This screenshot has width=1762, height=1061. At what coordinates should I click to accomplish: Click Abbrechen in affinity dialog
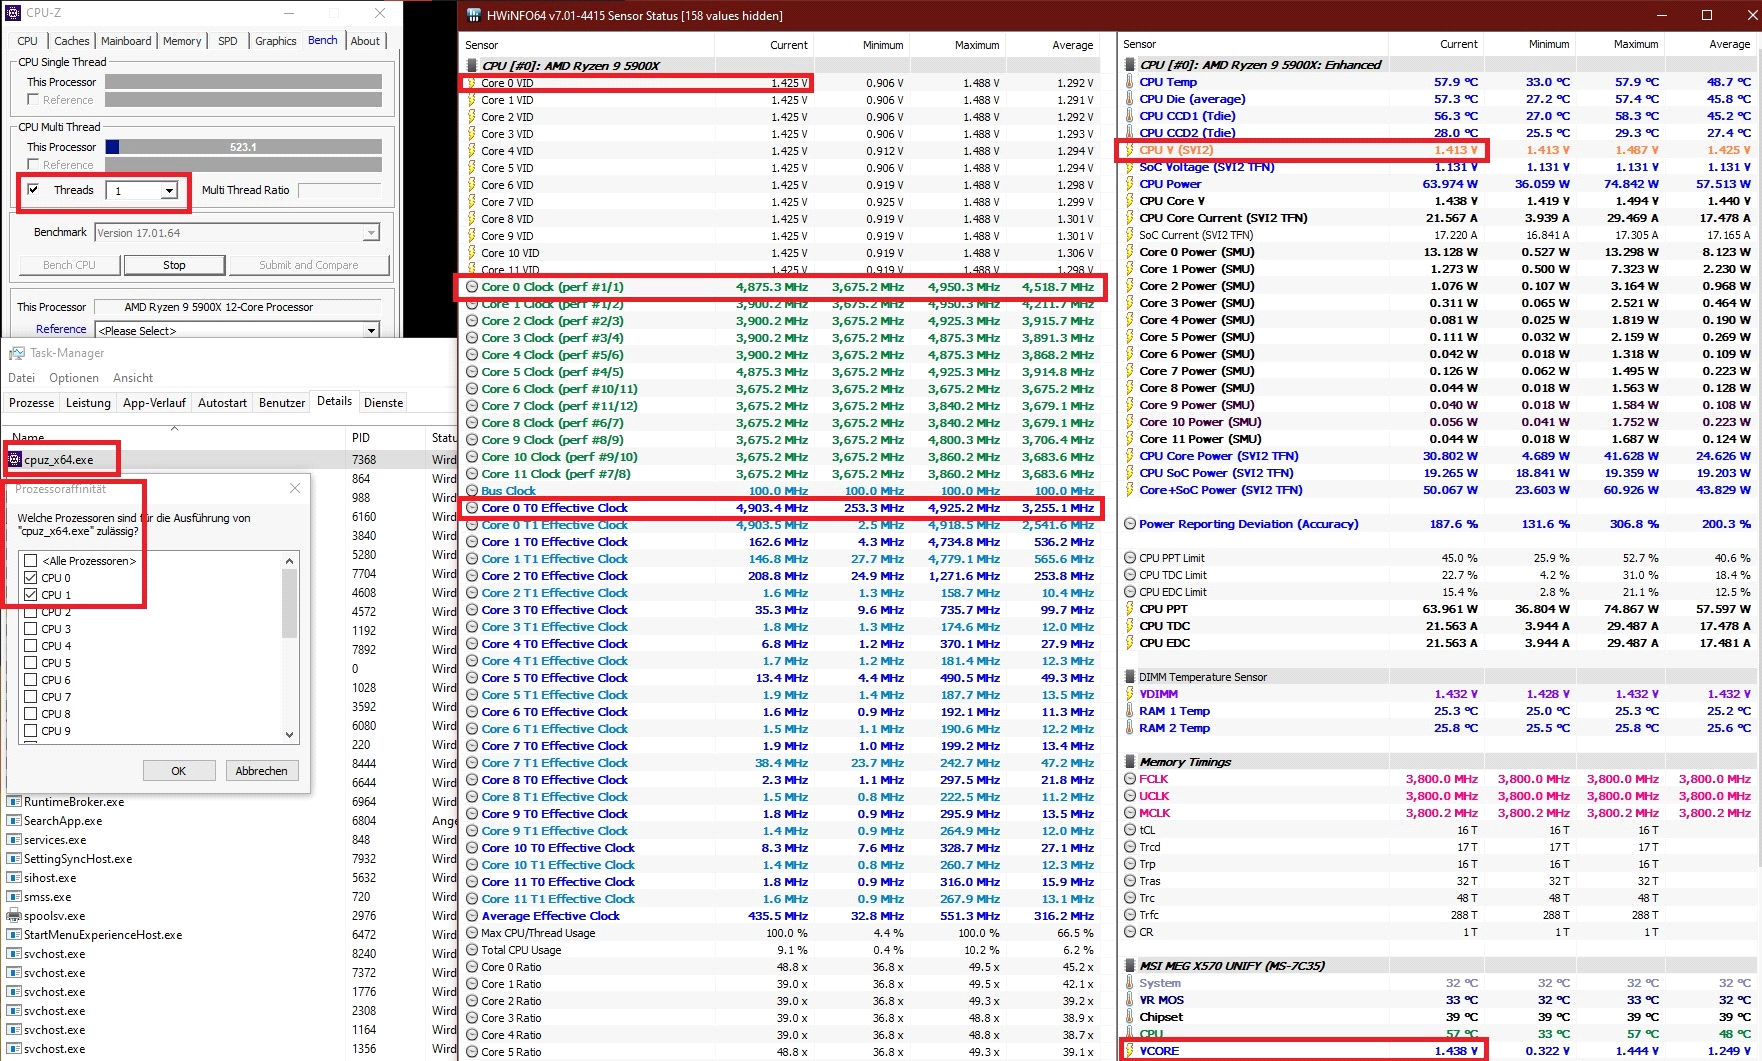[x=261, y=771]
